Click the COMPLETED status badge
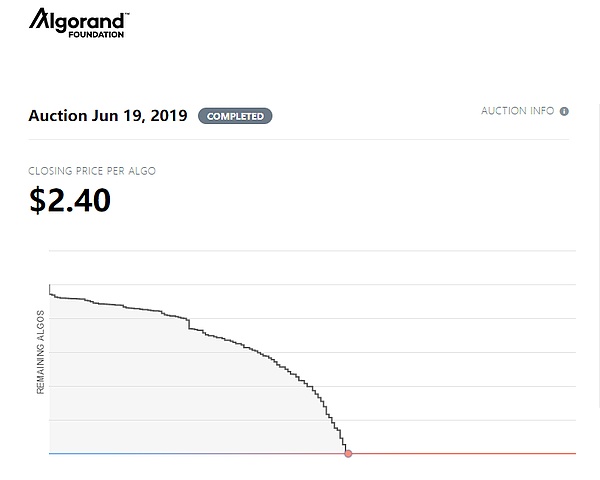The width and height of the screenshot is (600, 480). pos(235,116)
